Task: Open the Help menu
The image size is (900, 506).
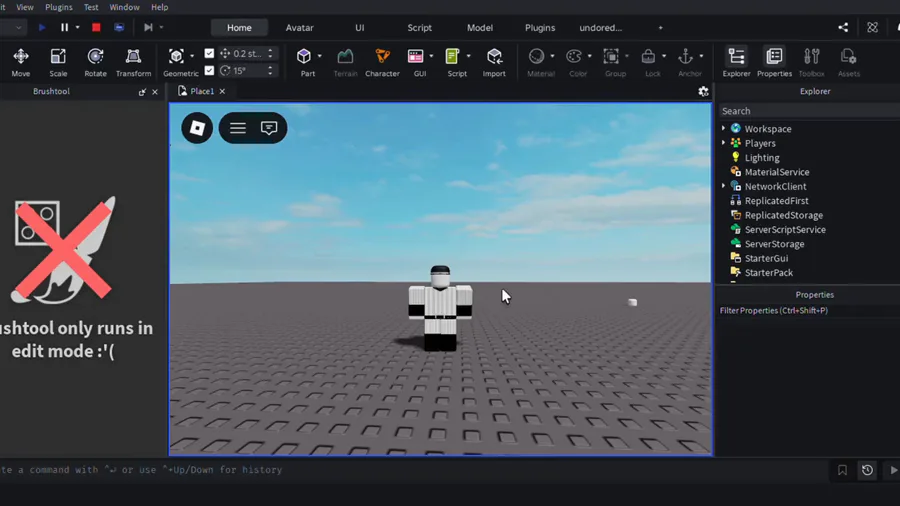Action: click(x=160, y=7)
